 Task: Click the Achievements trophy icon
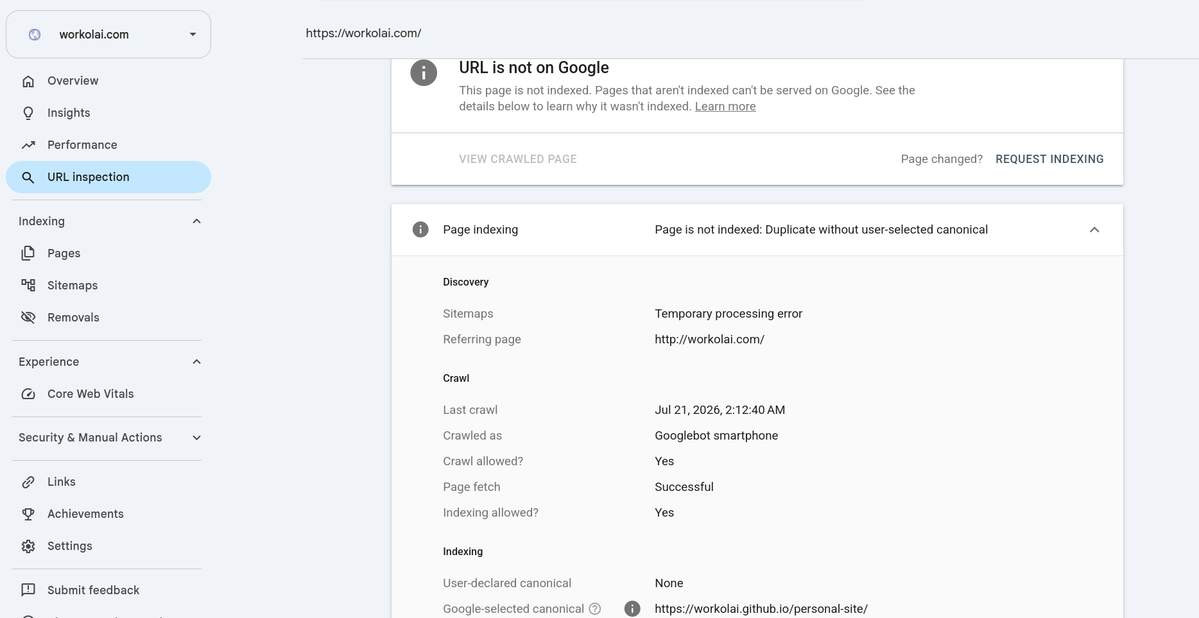pyautogui.click(x=28, y=514)
